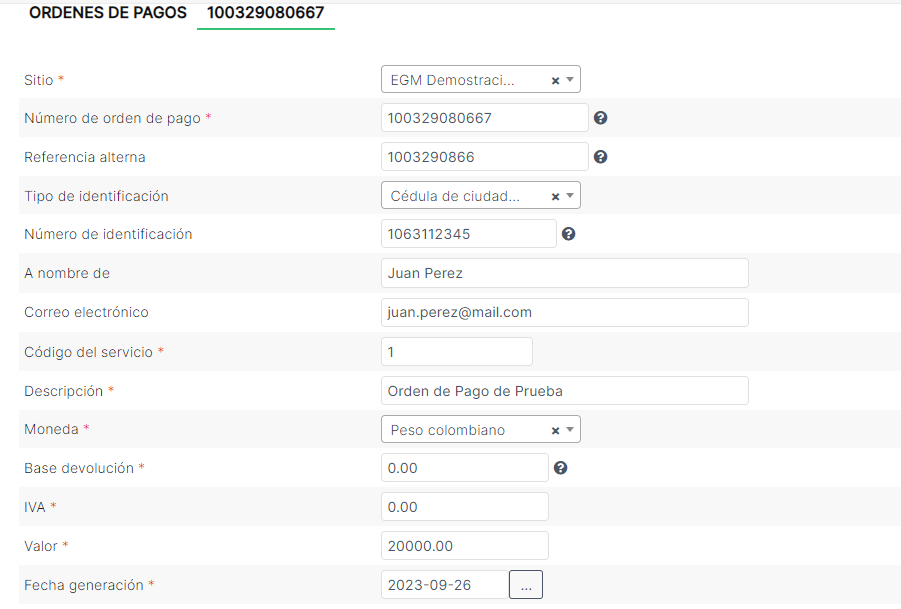Focus the Número de identificación input
This screenshot has width=901, height=609.
click(468, 234)
